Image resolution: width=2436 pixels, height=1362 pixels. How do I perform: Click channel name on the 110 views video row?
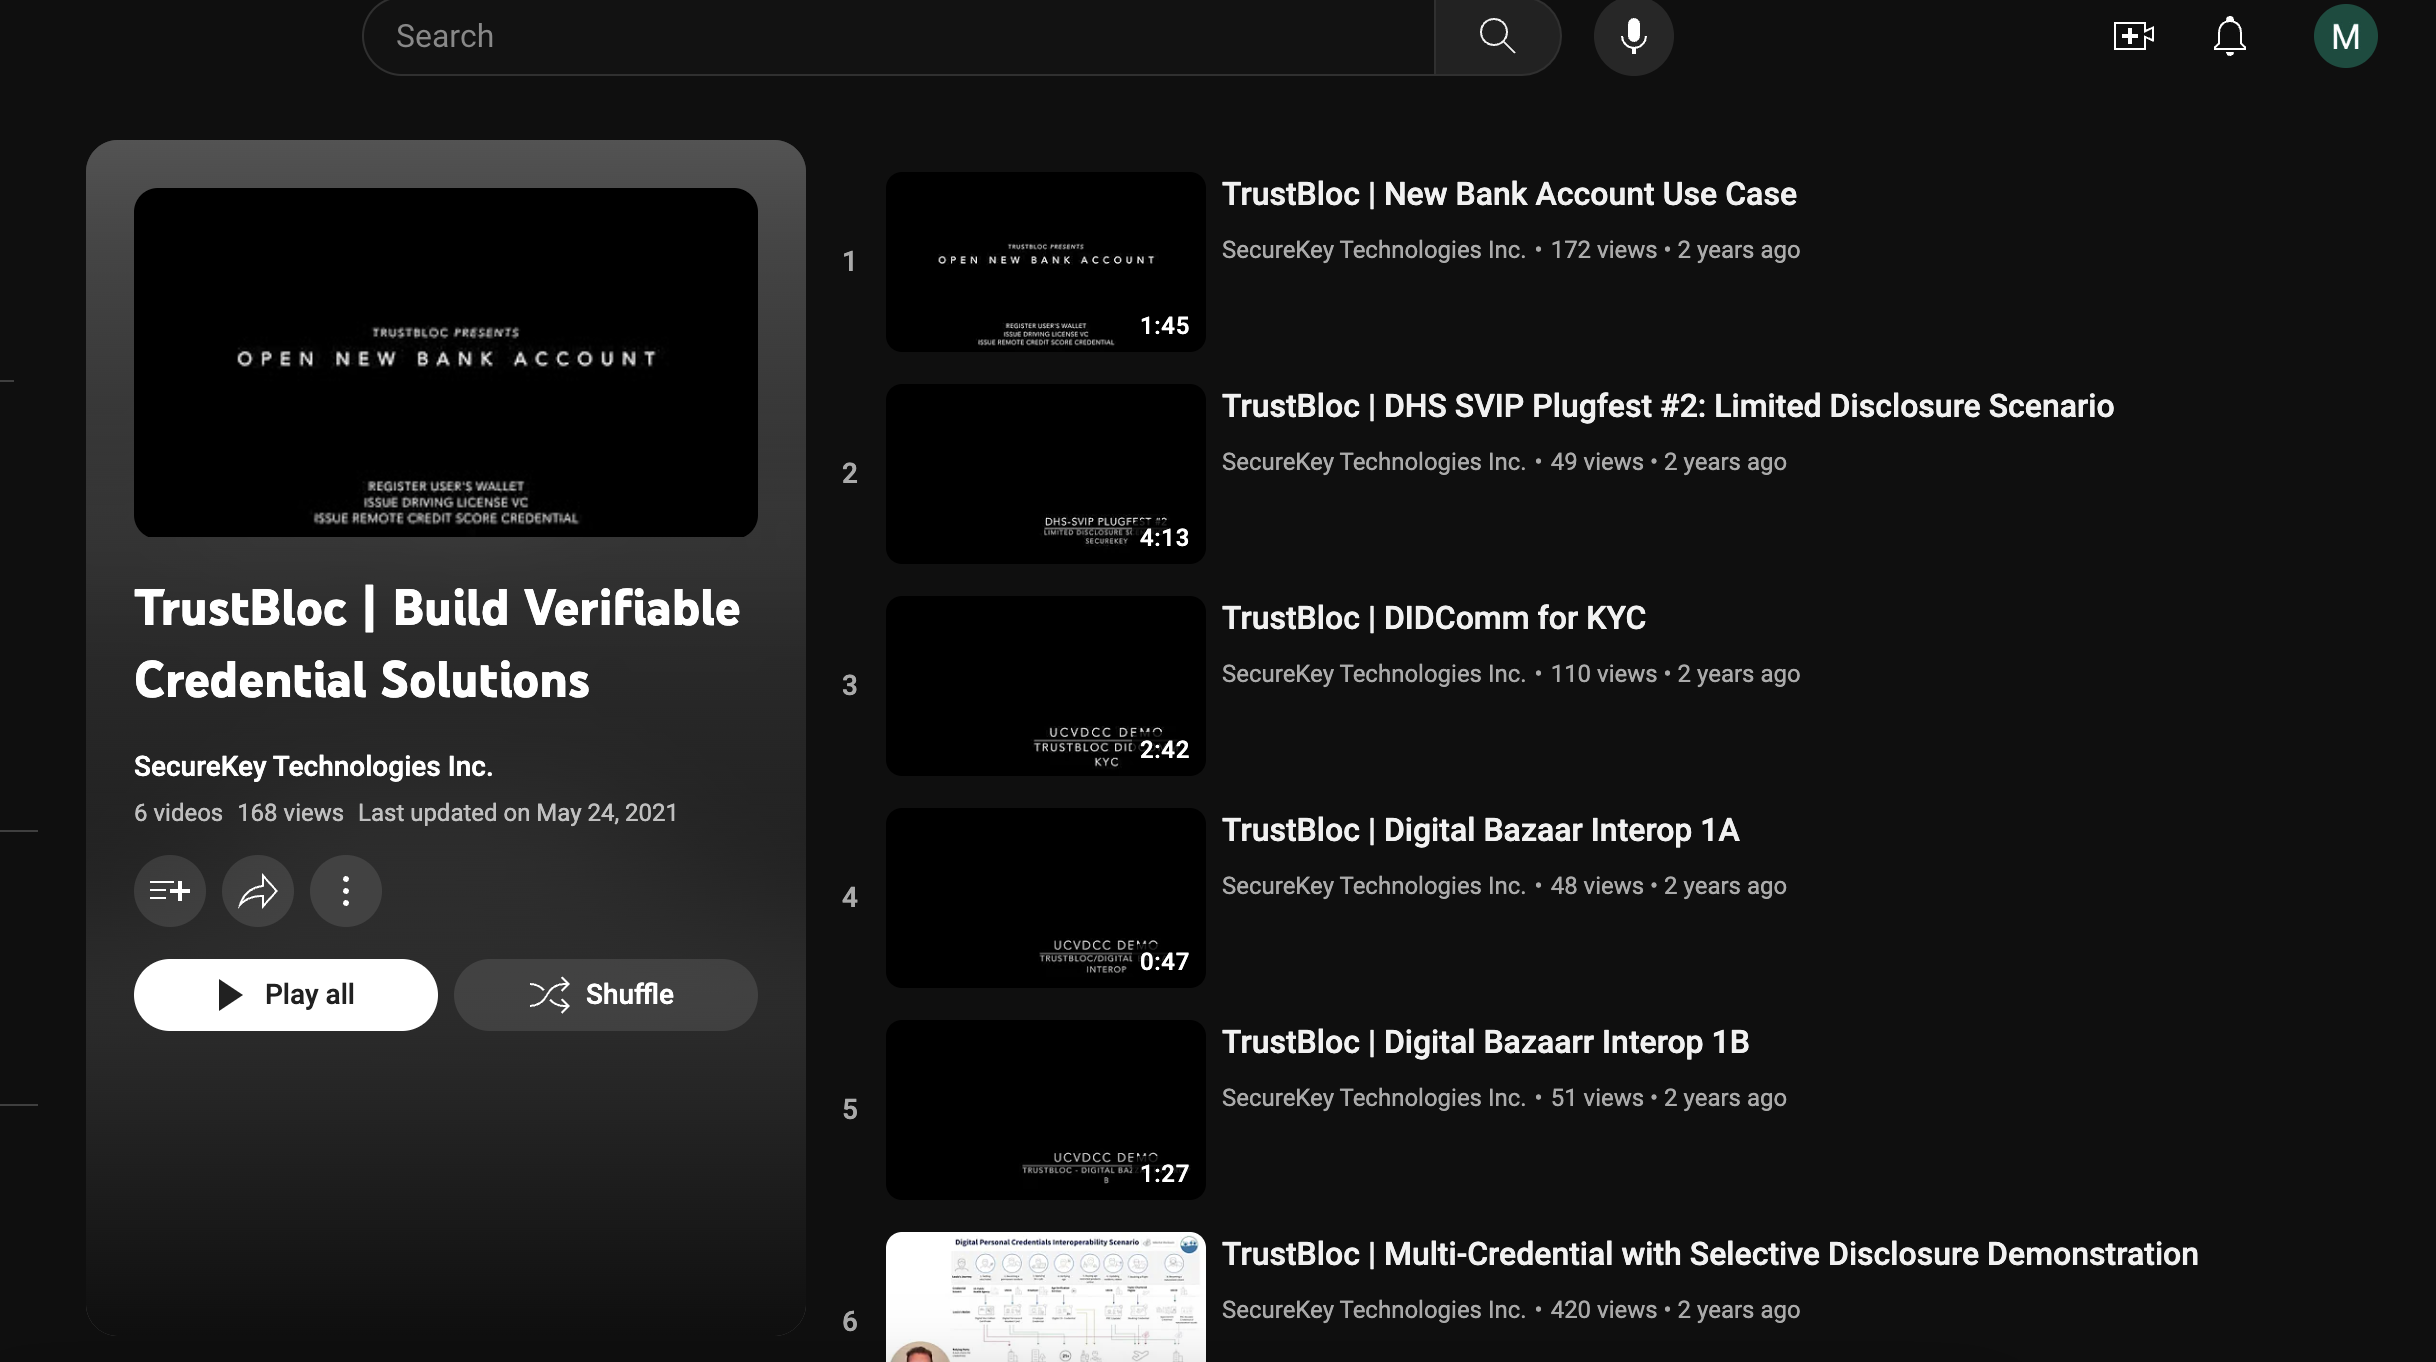1373,674
